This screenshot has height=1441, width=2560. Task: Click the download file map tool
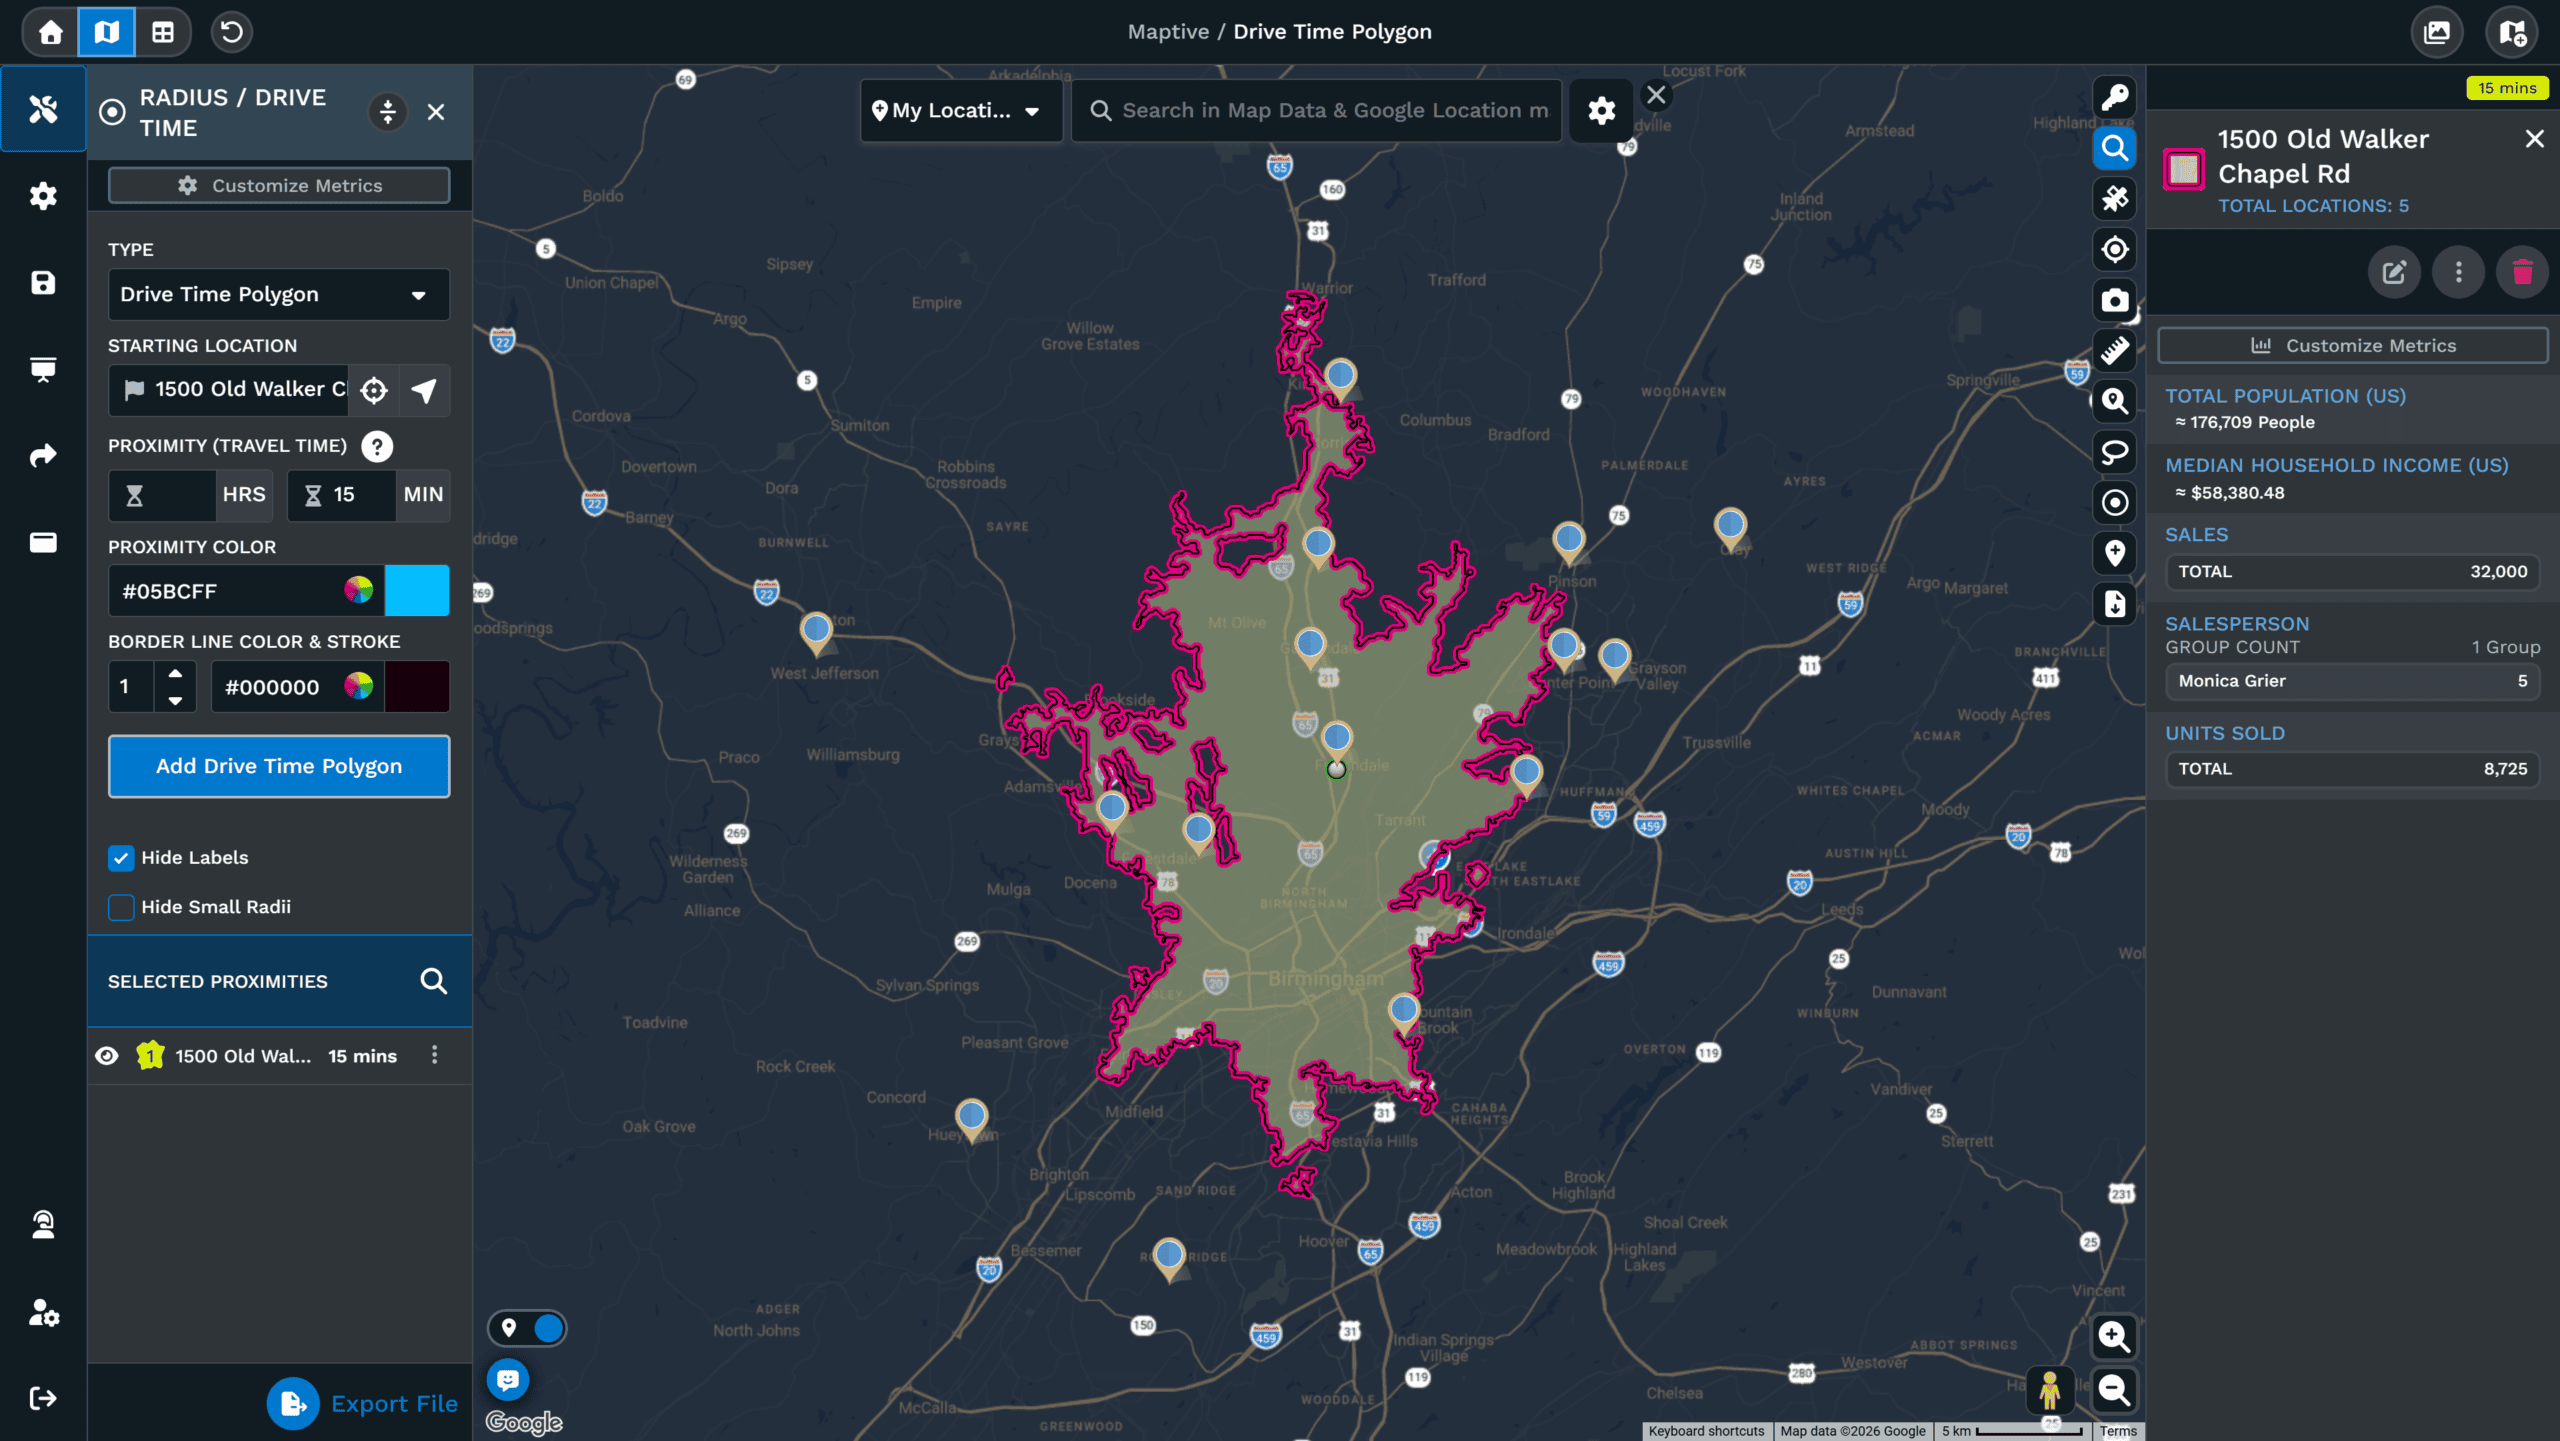(2114, 604)
